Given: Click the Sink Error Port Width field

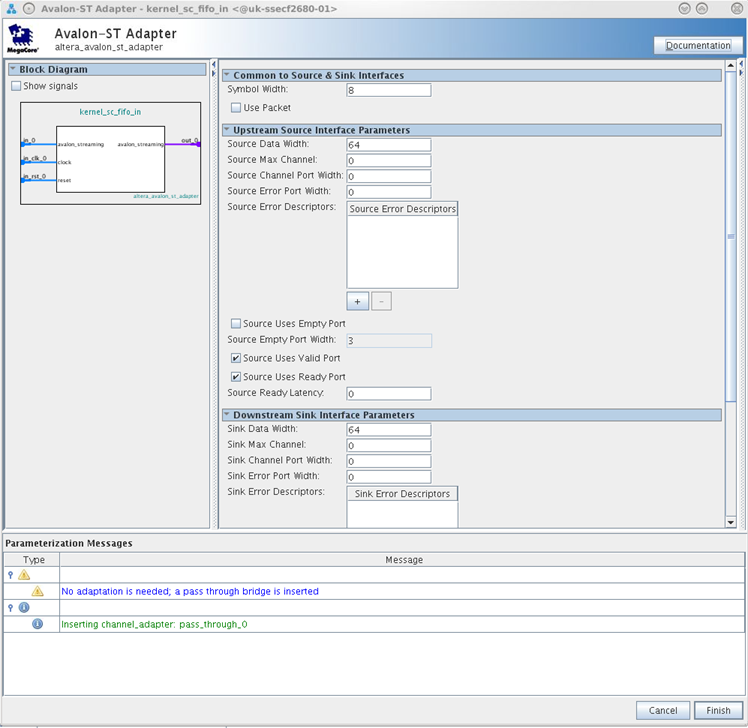Looking at the screenshot, I should (389, 477).
